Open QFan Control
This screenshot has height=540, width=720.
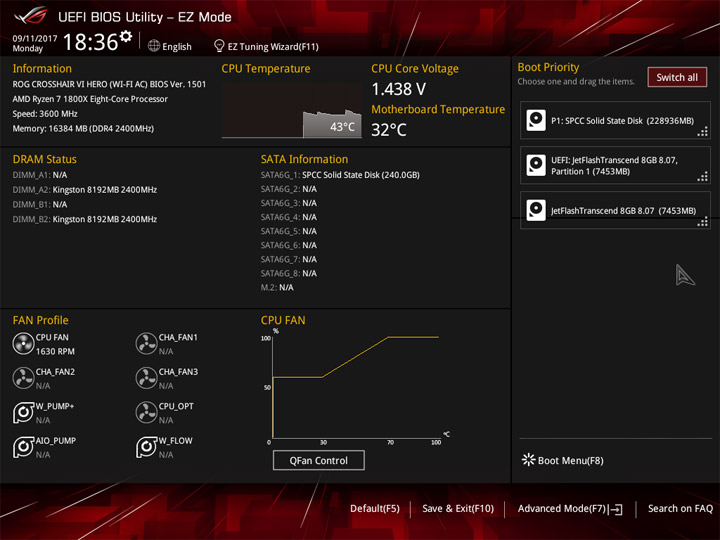(x=319, y=460)
